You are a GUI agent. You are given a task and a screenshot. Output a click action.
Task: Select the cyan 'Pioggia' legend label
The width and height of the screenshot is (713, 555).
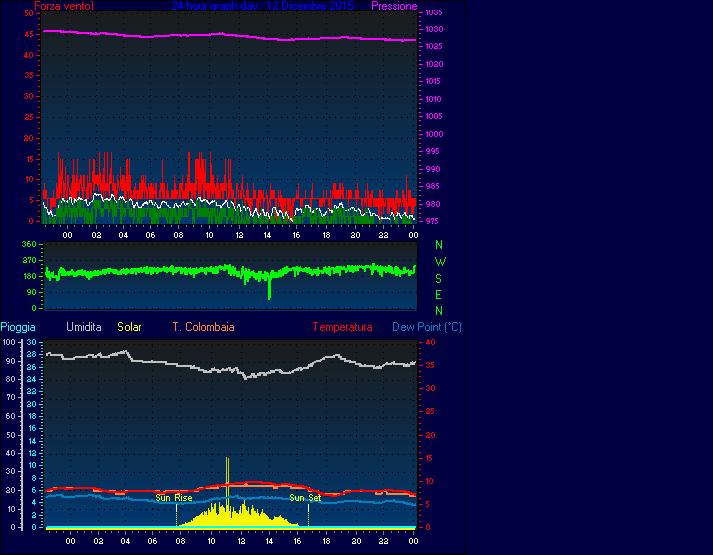(x=18, y=327)
